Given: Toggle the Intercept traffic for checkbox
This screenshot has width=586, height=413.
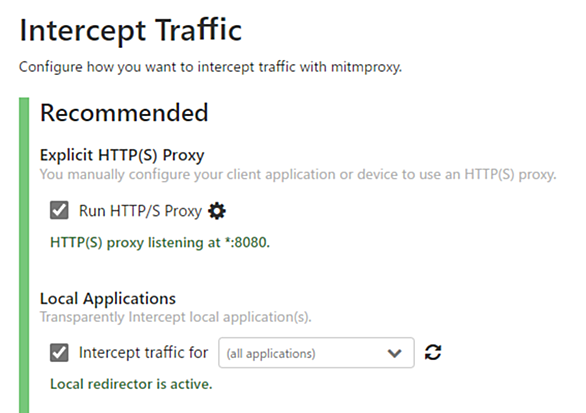Looking at the screenshot, I should click(59, 352).
